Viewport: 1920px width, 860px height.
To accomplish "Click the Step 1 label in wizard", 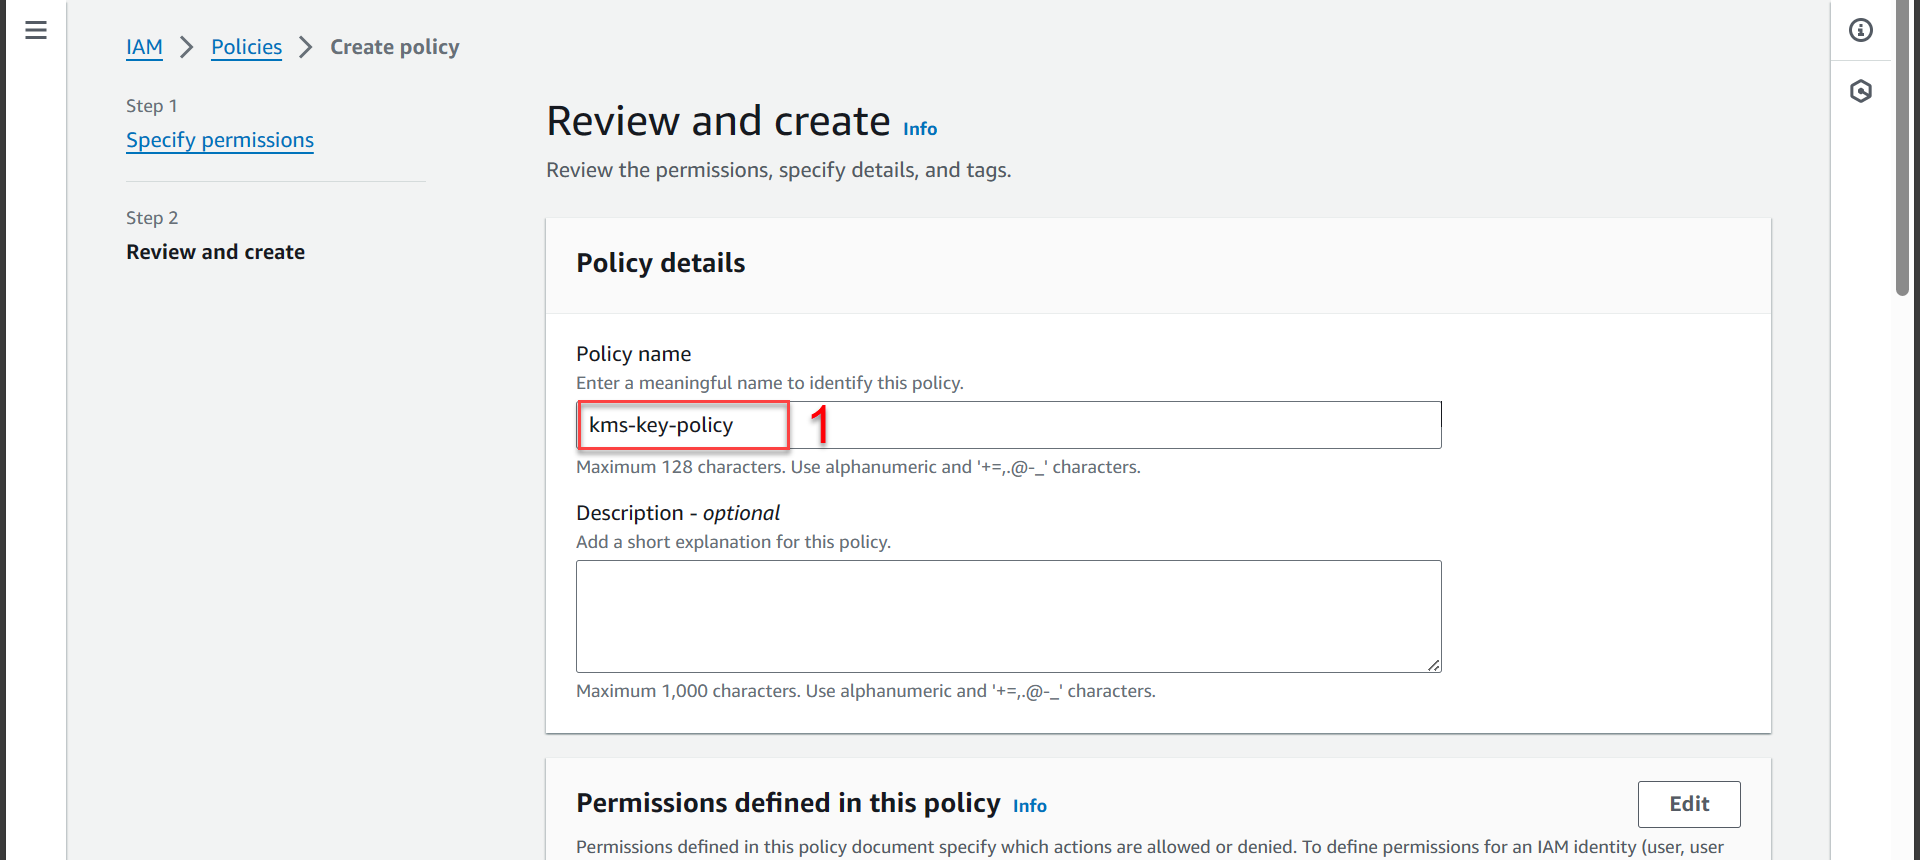I will (152, 106).
